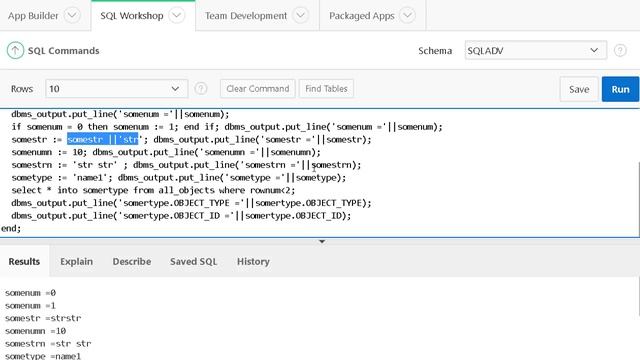The width and height of the screenshot is (640, 360).
Task: Click result line "somenum =1"
Action: point(30,306)
